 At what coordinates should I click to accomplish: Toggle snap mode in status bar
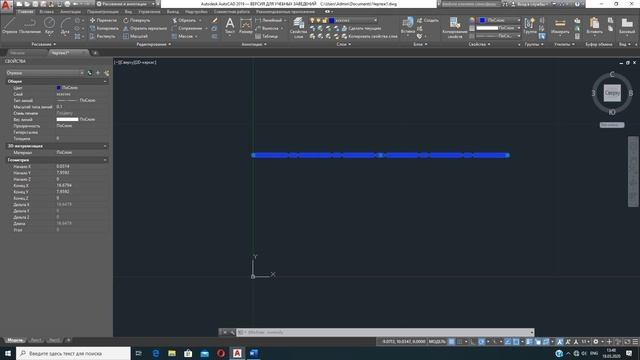coord(460,342)
